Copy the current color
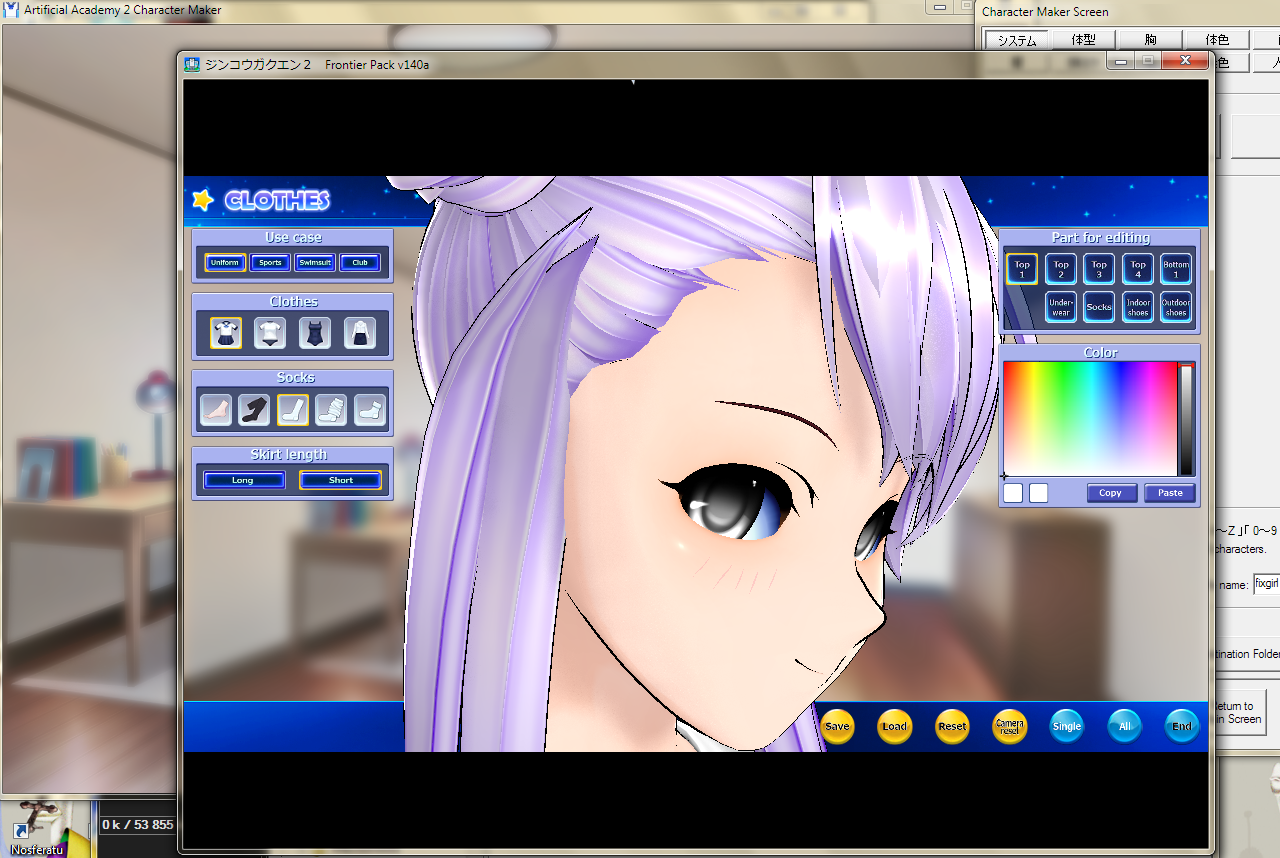This screenshot has height=858, width=1280. point(1111,493)
